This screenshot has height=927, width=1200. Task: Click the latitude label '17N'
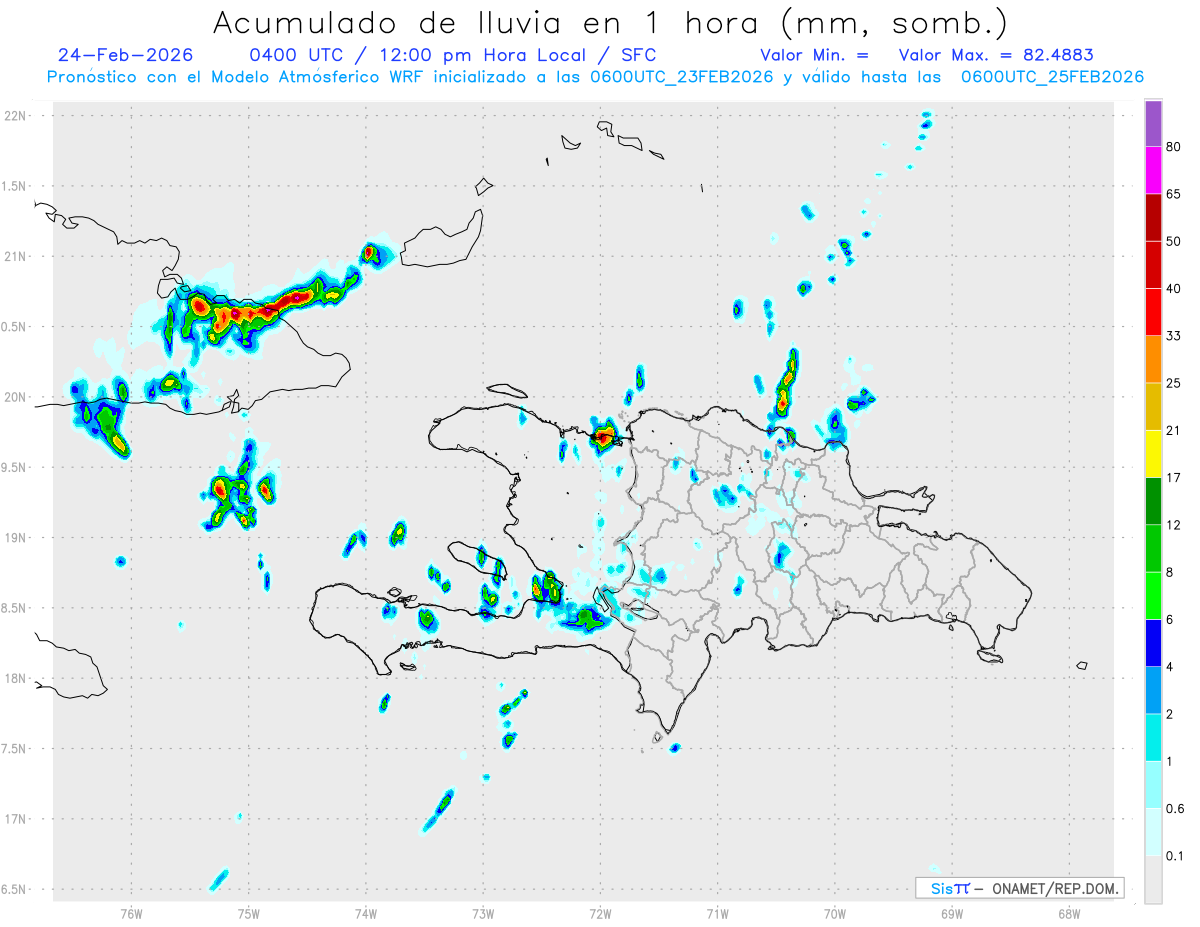click(x=15, y=819)
